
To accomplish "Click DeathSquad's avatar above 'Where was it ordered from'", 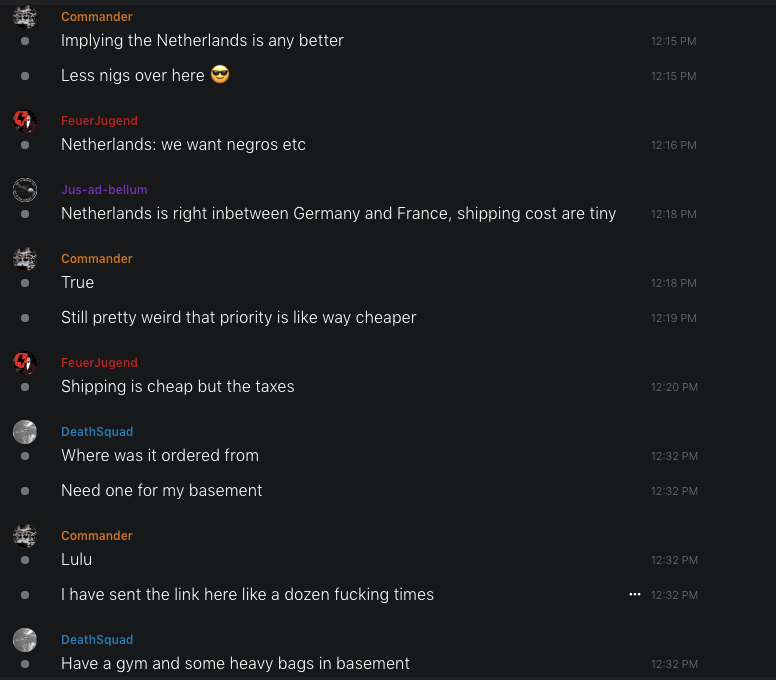I will 25,432.
